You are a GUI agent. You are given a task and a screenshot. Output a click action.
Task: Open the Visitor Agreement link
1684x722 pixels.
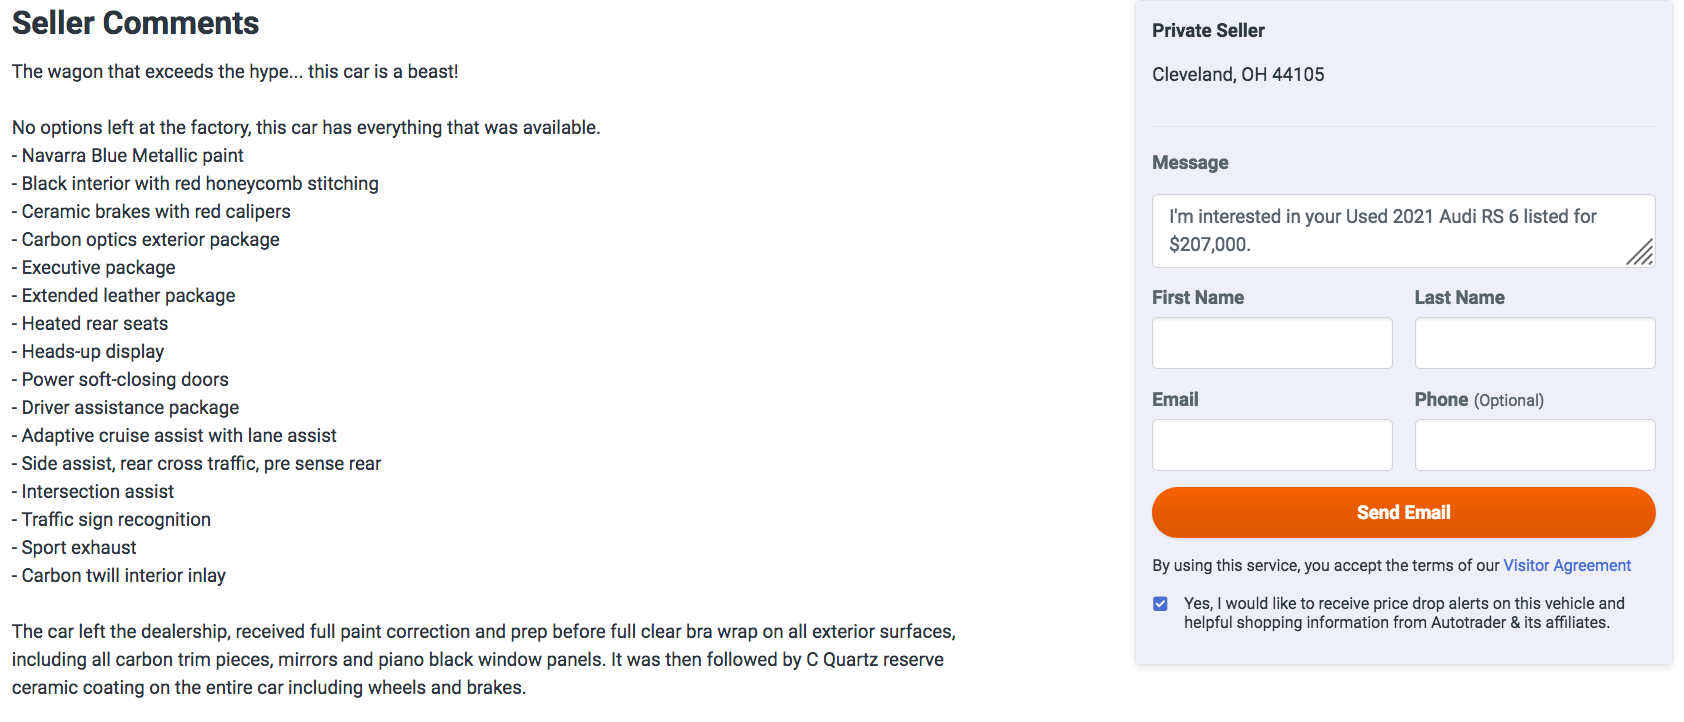pyautogui.click(x=1566, y=565)
